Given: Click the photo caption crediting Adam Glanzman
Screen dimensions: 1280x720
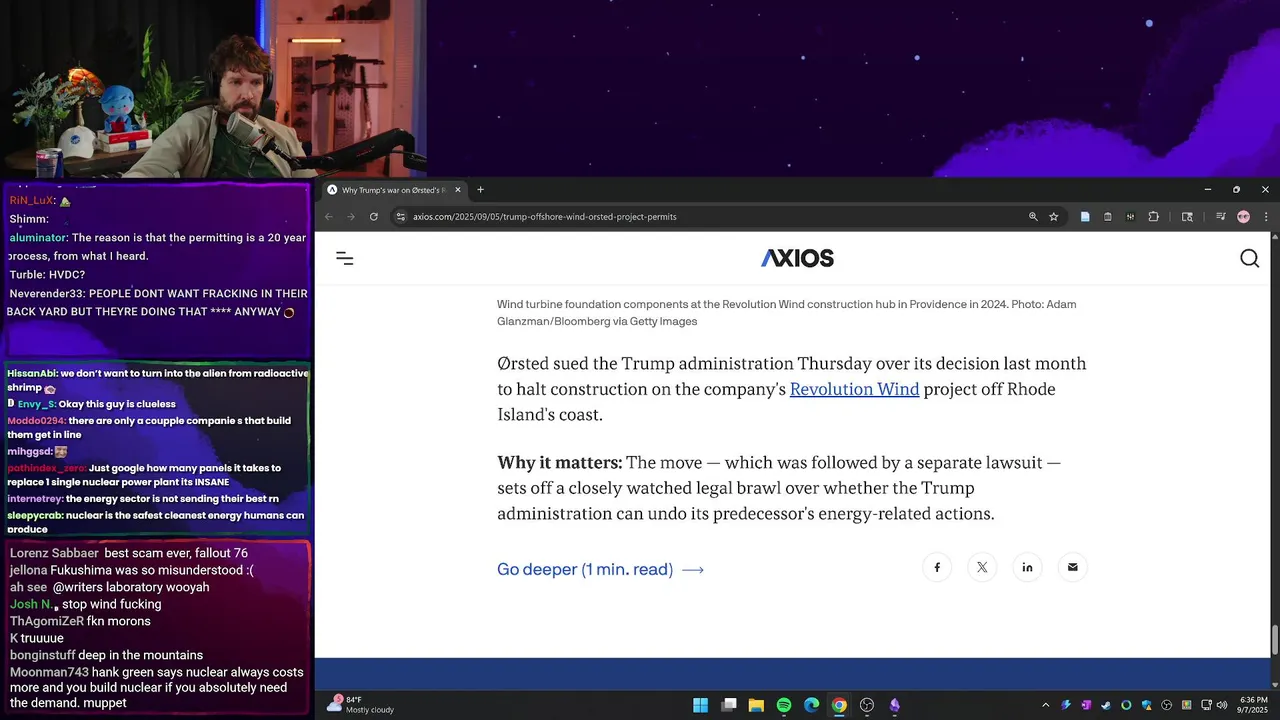Looking at the screenshot, I should pyautogui.click(x=787, y=313).
